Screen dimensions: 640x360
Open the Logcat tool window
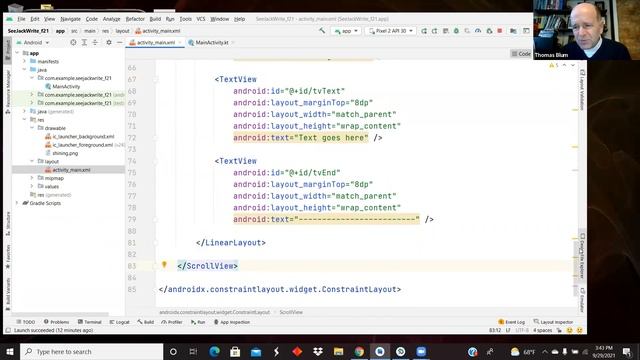[x=119, y=322]
